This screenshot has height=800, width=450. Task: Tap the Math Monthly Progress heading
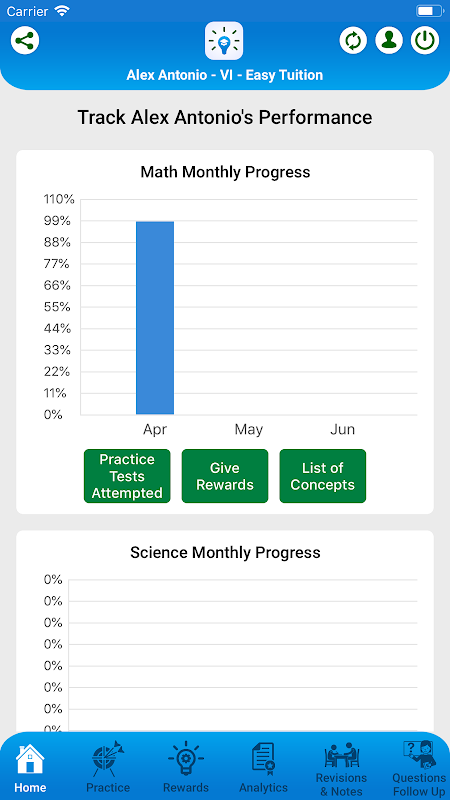(x=225, y=172)
